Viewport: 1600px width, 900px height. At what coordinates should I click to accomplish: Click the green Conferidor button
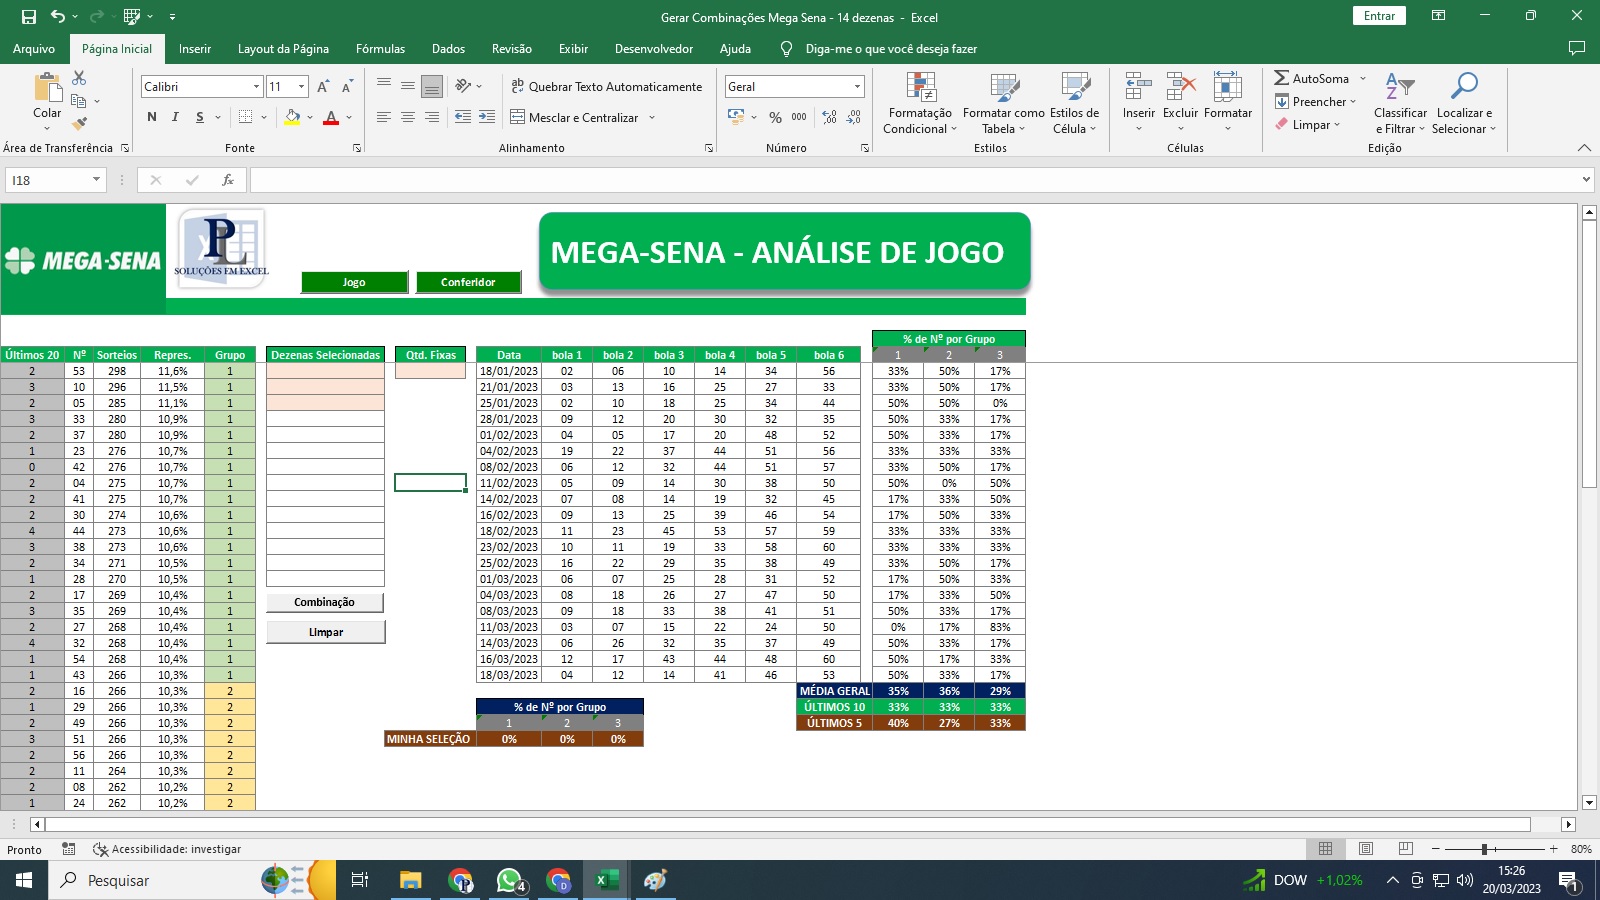tap(468, 282)
